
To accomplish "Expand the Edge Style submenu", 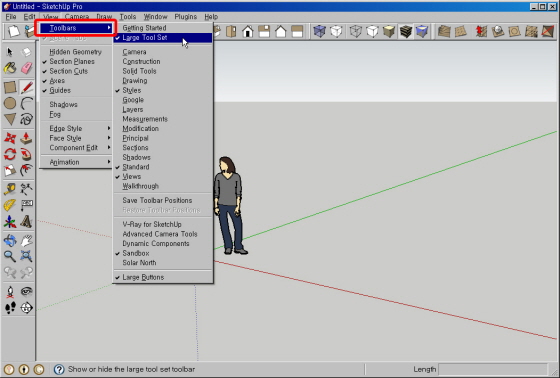I will pyautogui.click(x=76, y=128).
